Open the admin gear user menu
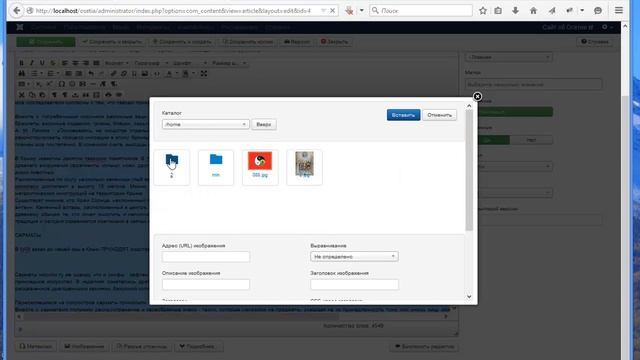This screenshot has width=640, height=360. coord(607,27)
